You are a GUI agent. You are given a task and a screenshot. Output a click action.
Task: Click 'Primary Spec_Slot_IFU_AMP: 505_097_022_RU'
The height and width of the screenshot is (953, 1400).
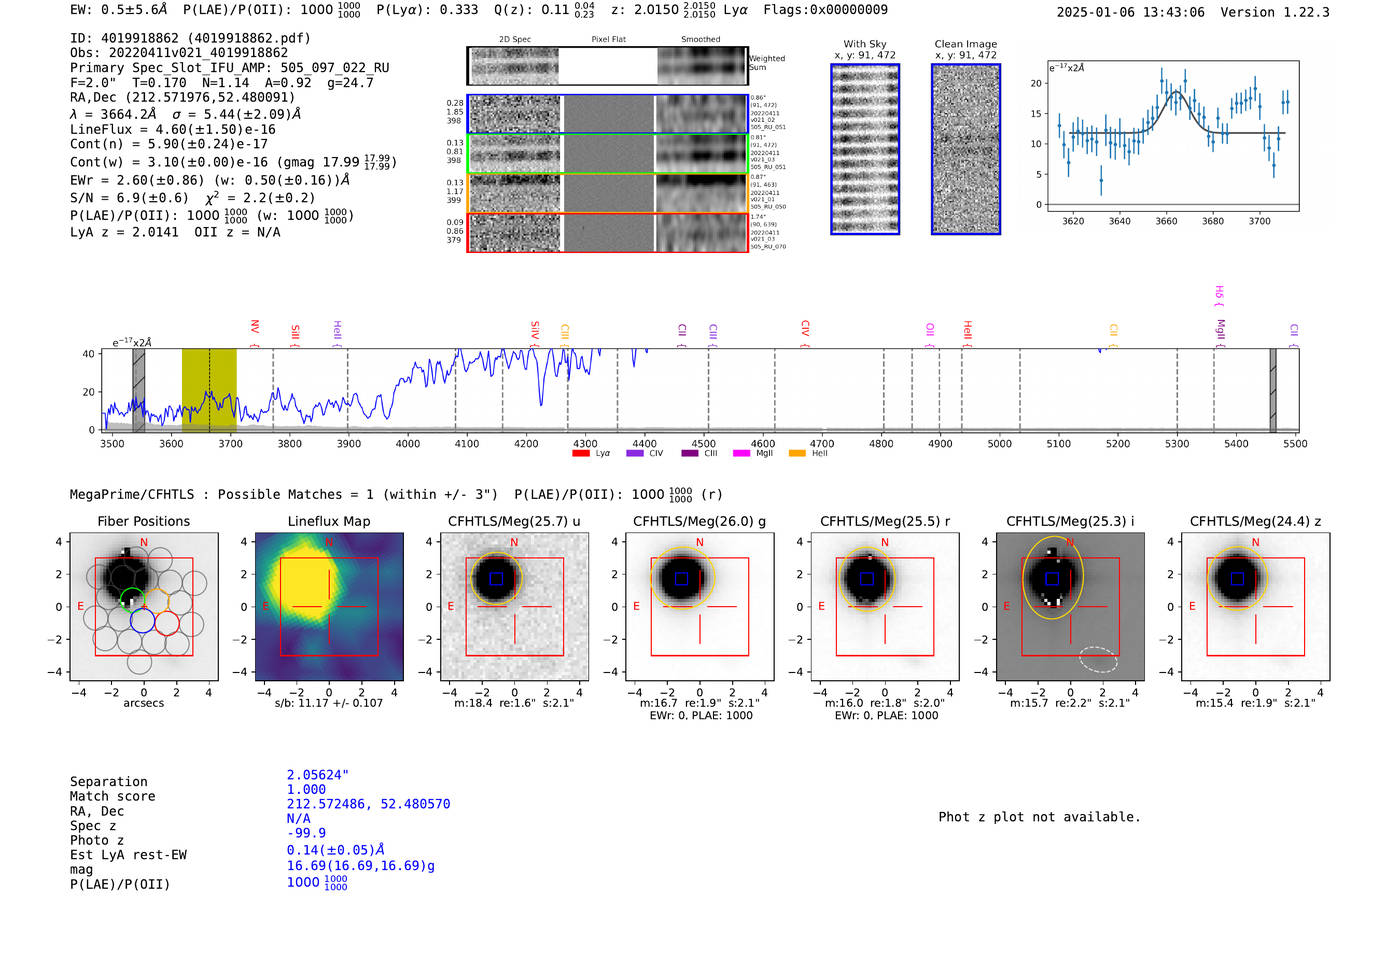(230, 68)
